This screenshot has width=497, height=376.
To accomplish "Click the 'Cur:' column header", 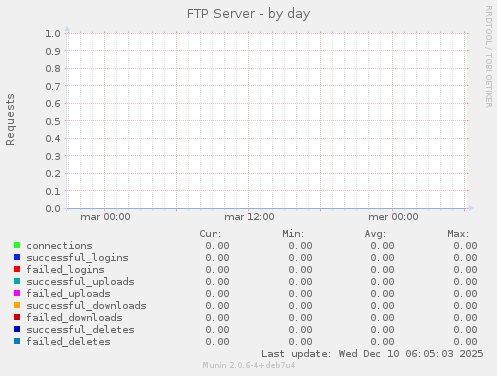I will point(210,234).
